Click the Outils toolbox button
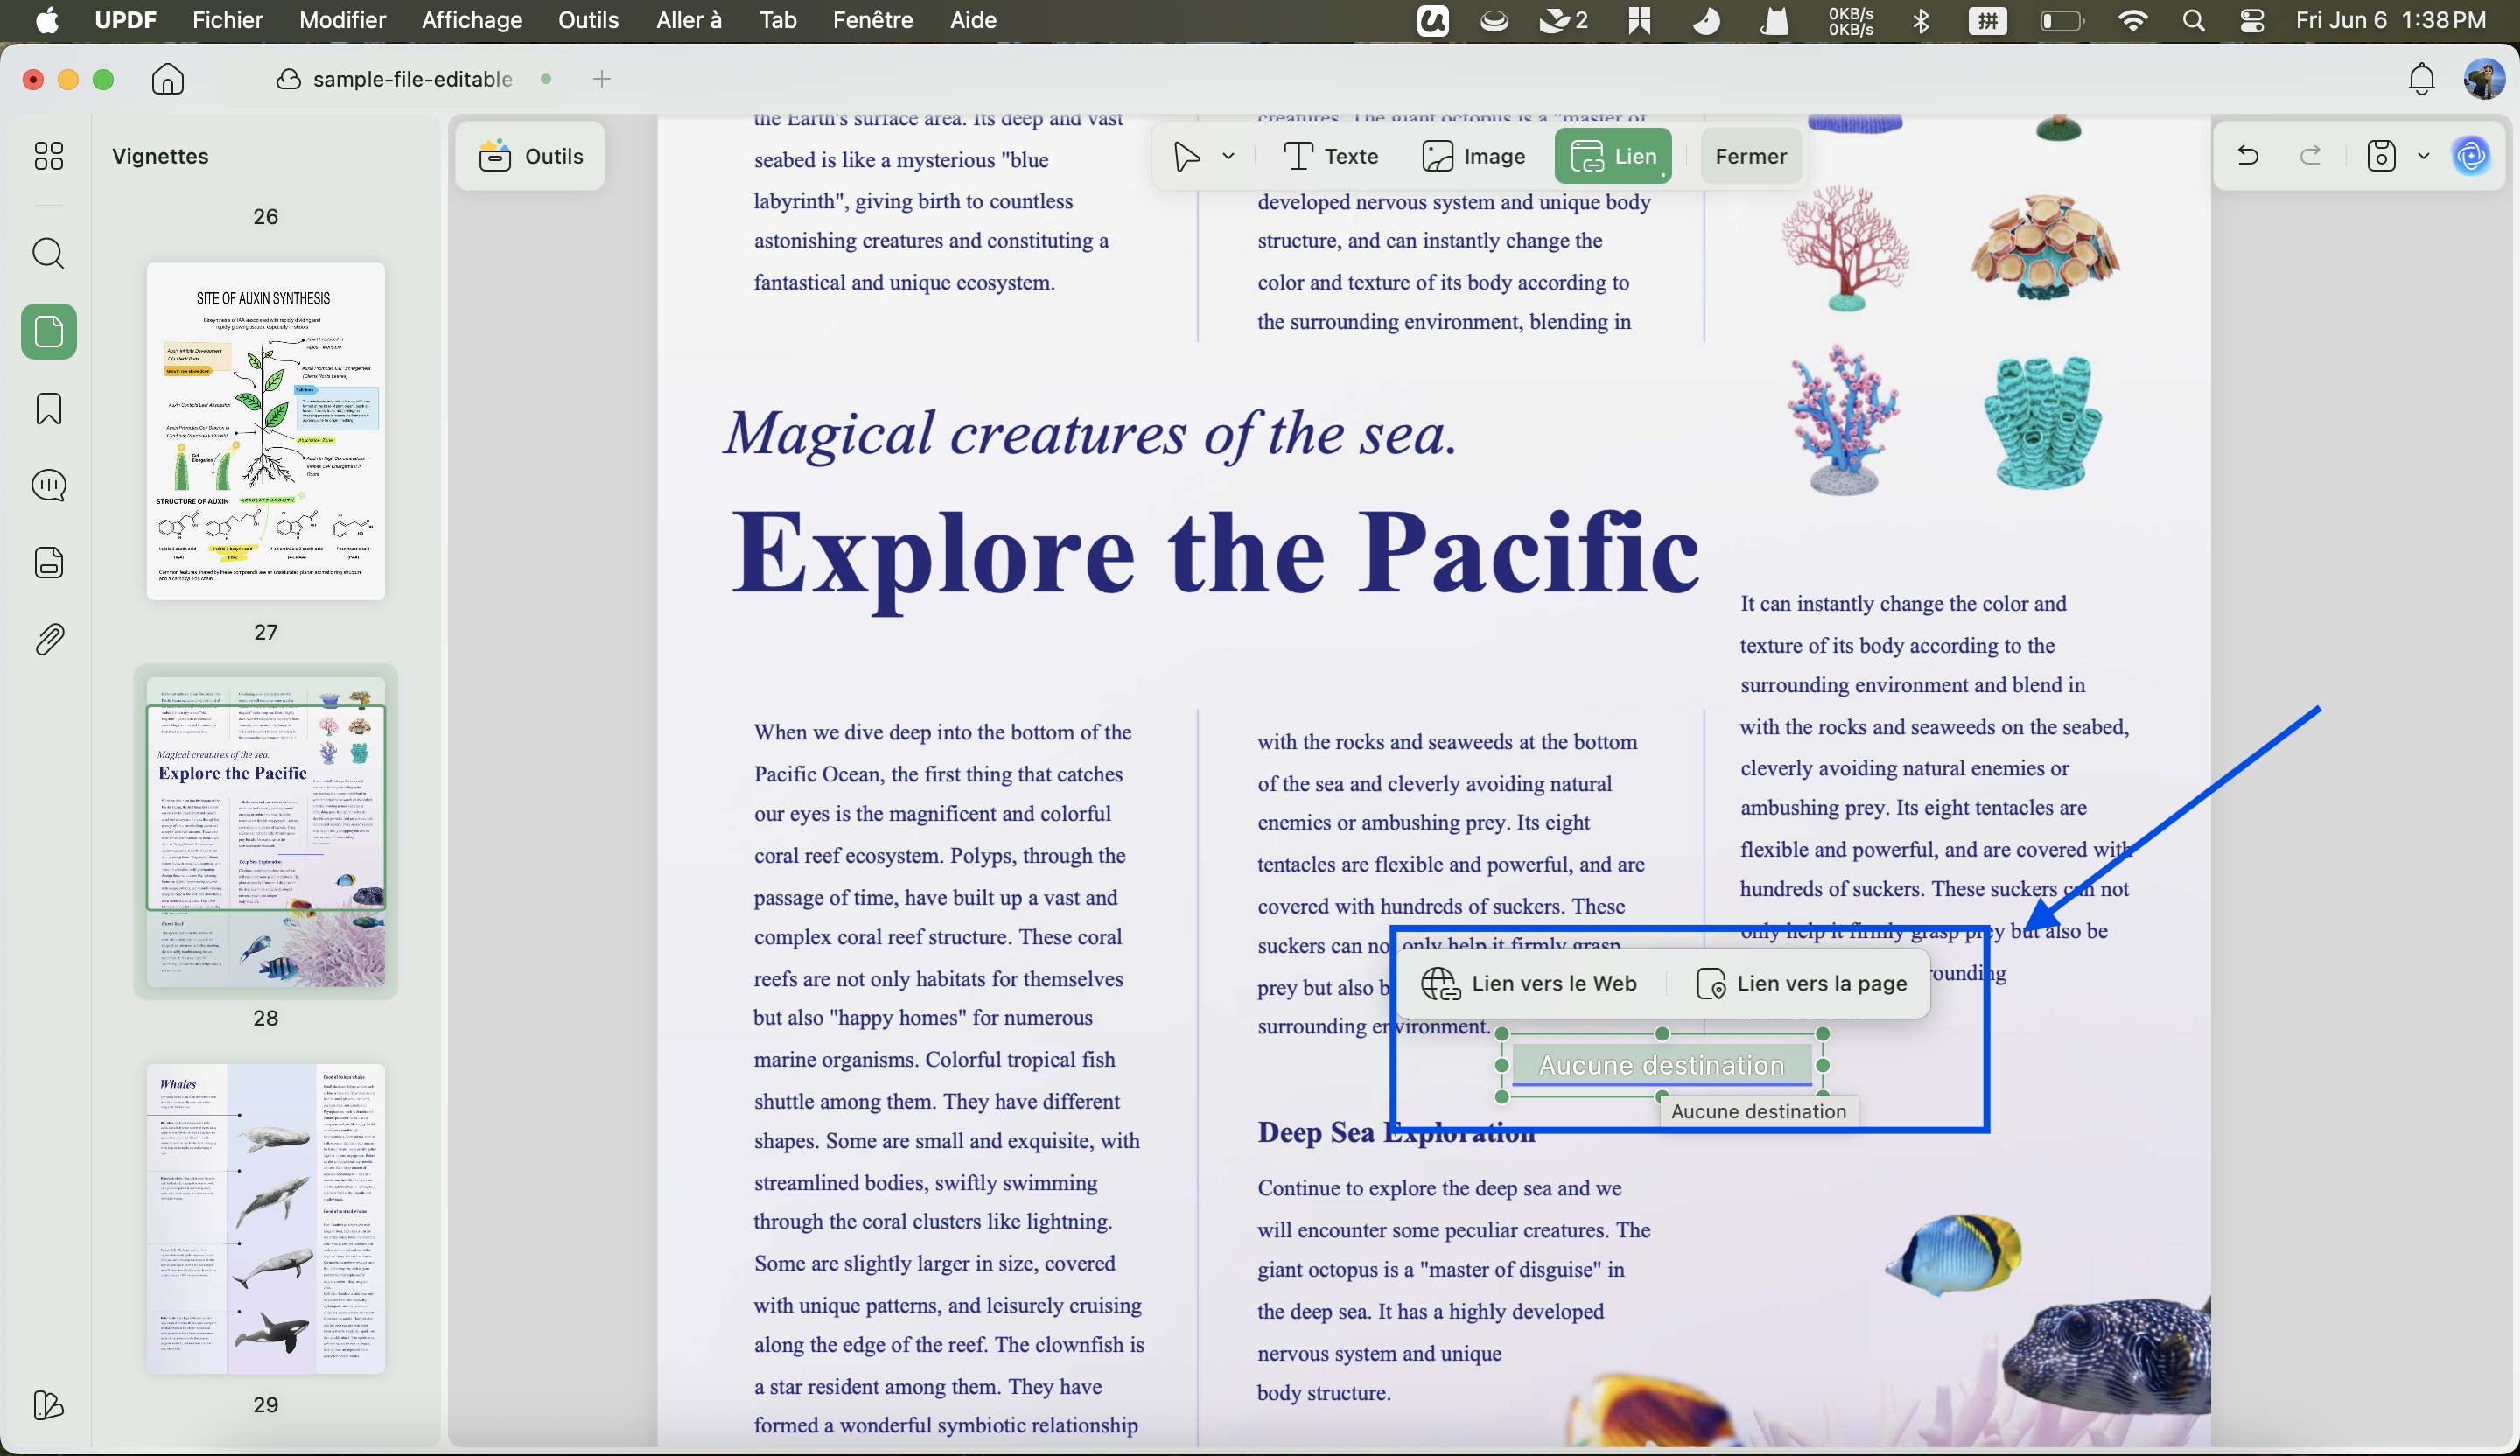This screenshot has height=1456, width=2520. [x=531, y=156]
